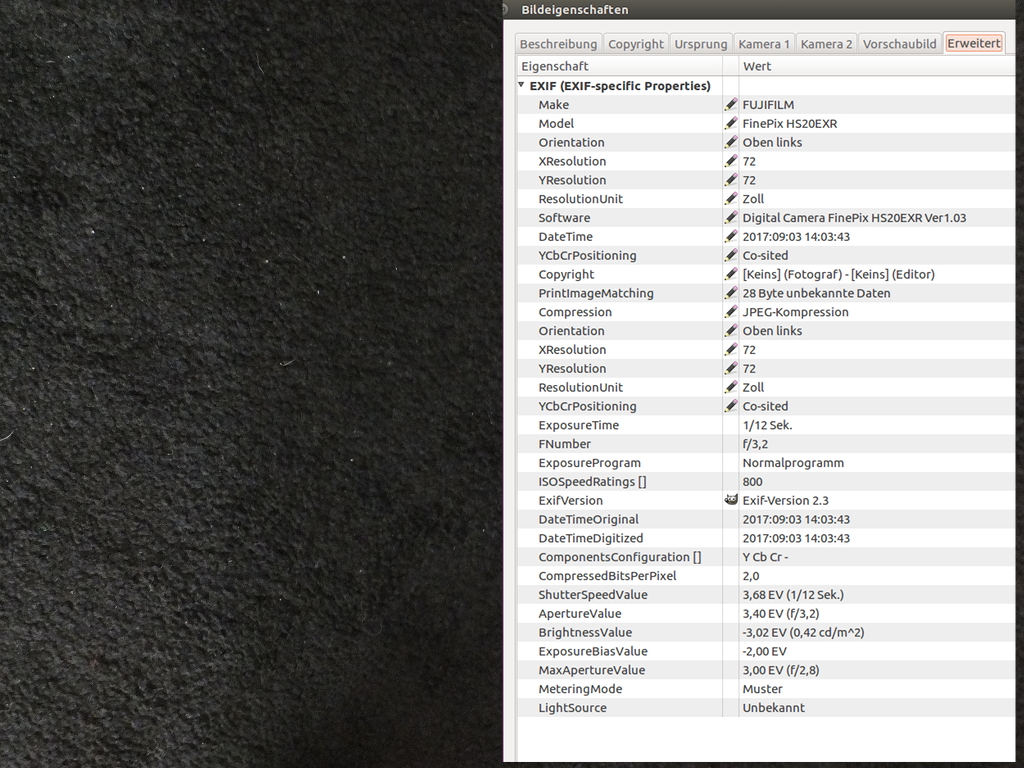The width and height of the screenshot is (1024, 768).
Task: Open the Vorschaubild tab
Action: coord(899,44)
